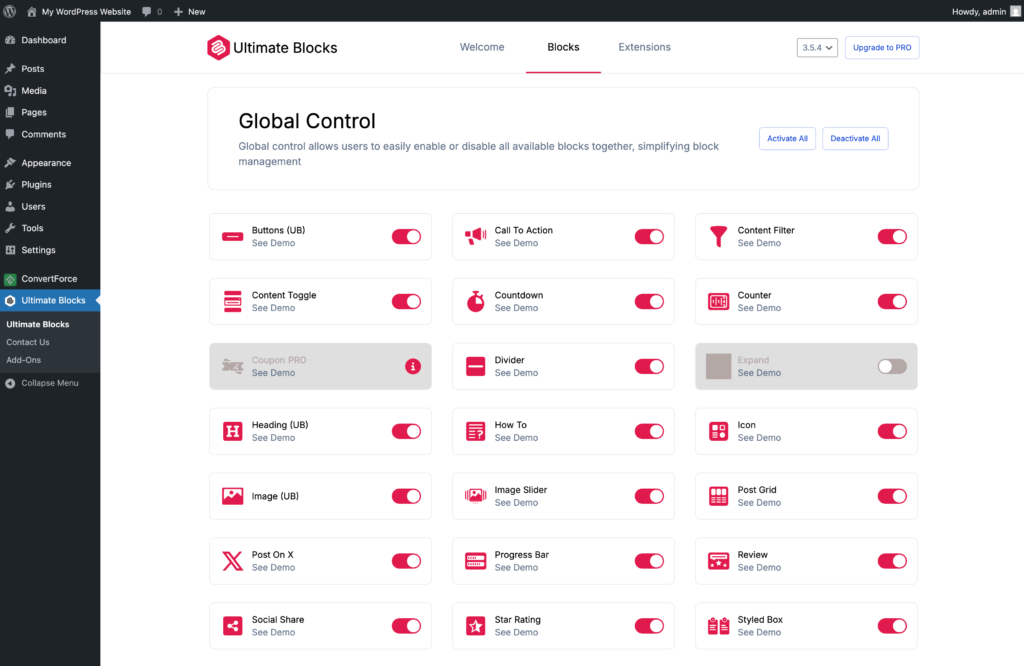Click the Coupon PRO info icon

(413, 366)
